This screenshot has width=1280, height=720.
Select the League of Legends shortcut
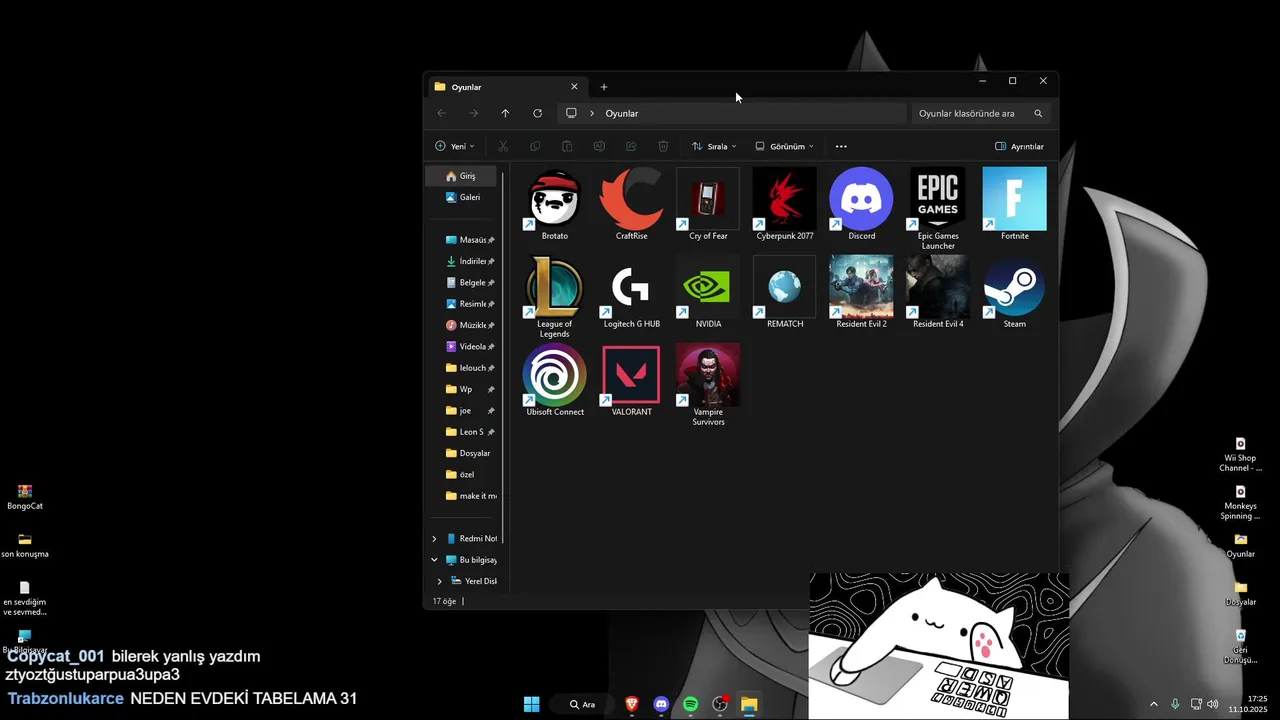pos(554,296)
